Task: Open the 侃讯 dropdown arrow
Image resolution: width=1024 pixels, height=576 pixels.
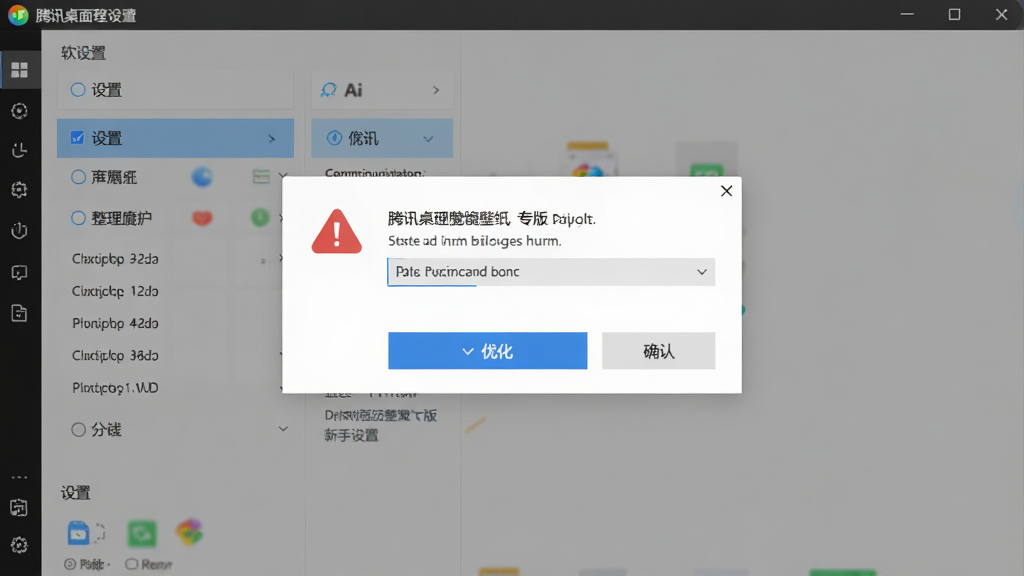Action: tap(428, 138)
